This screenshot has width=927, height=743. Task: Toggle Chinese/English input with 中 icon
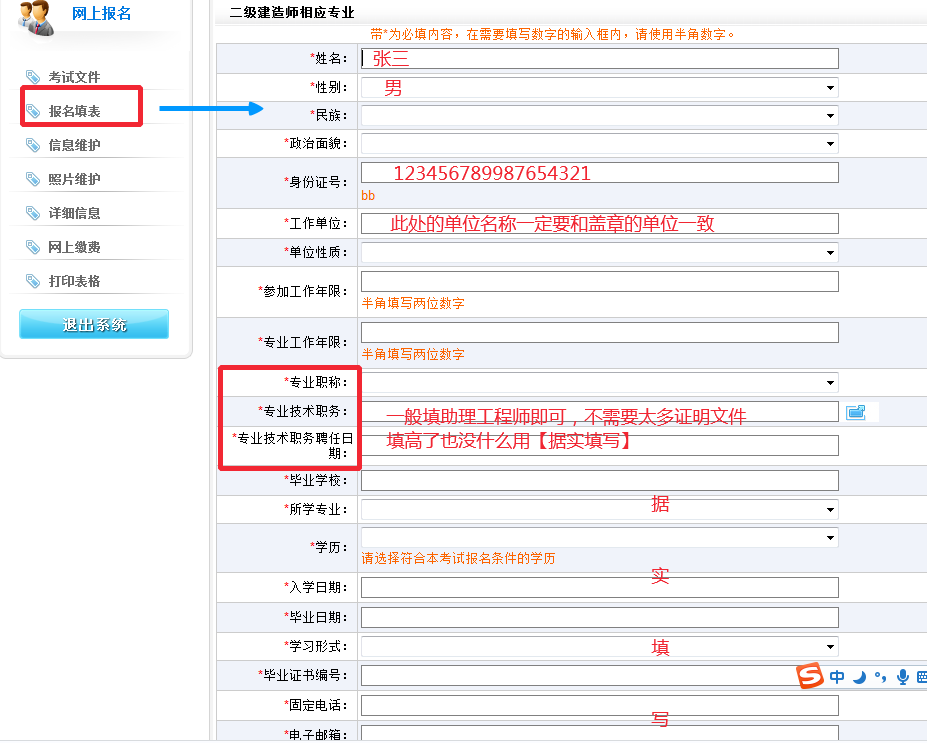click(x=837, y=677)
